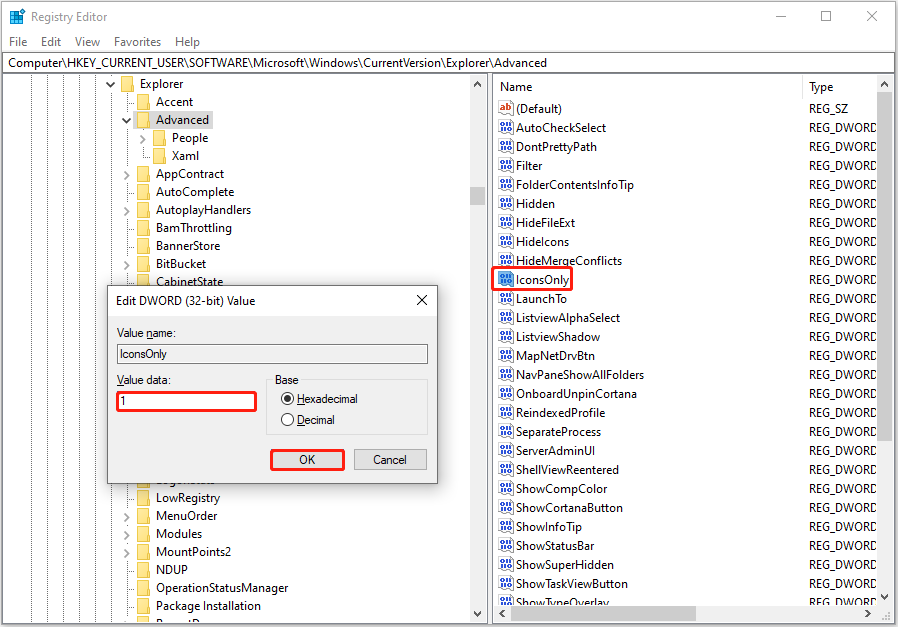Viewport: 898px width, 627px height.
Task: Click the DWORD icon next to Hidden
Action: tap(507, 203)
